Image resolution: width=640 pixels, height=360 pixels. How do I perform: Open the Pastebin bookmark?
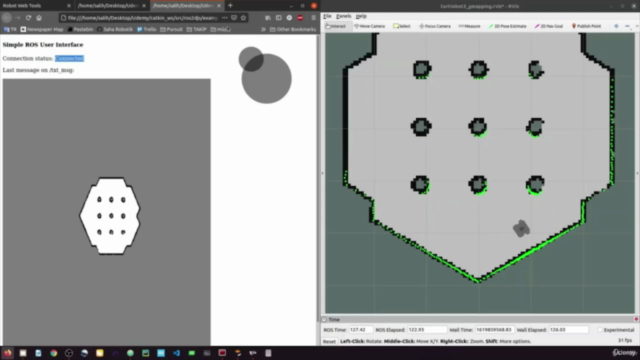point(80,29)
